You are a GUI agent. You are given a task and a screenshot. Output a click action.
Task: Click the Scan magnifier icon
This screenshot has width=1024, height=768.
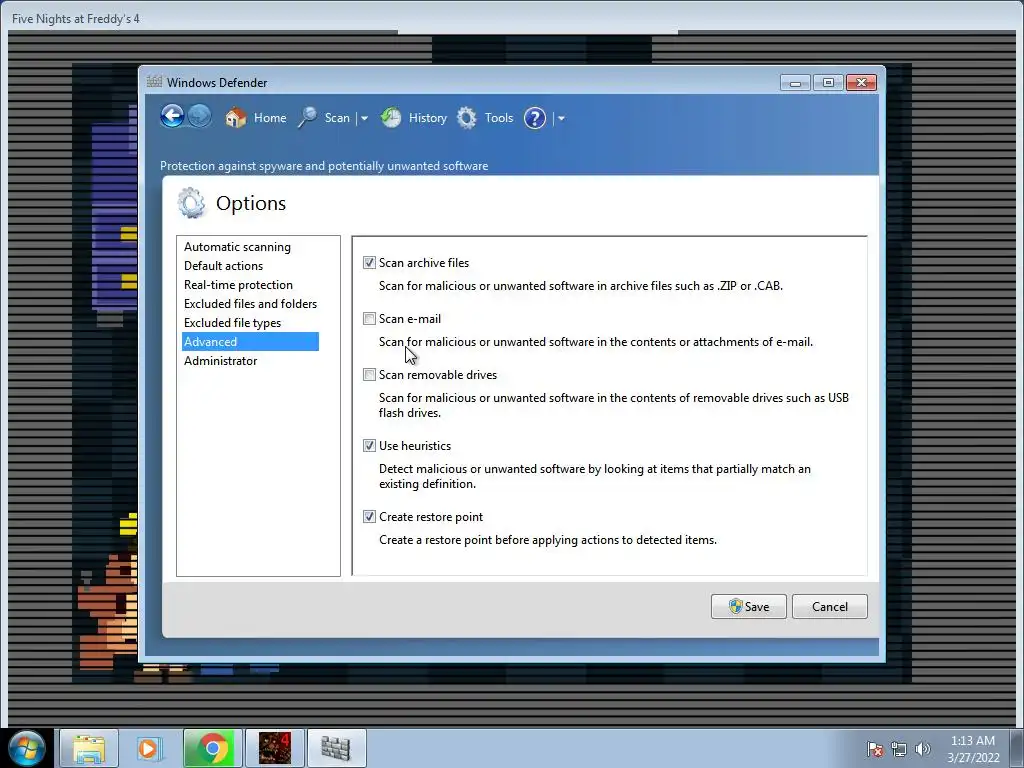click(307, 118)
